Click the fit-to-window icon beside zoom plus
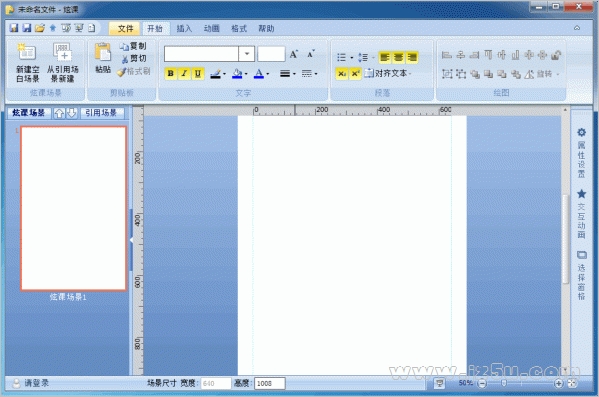This screenshot has width=599, height=397. [x=572, y=383]
